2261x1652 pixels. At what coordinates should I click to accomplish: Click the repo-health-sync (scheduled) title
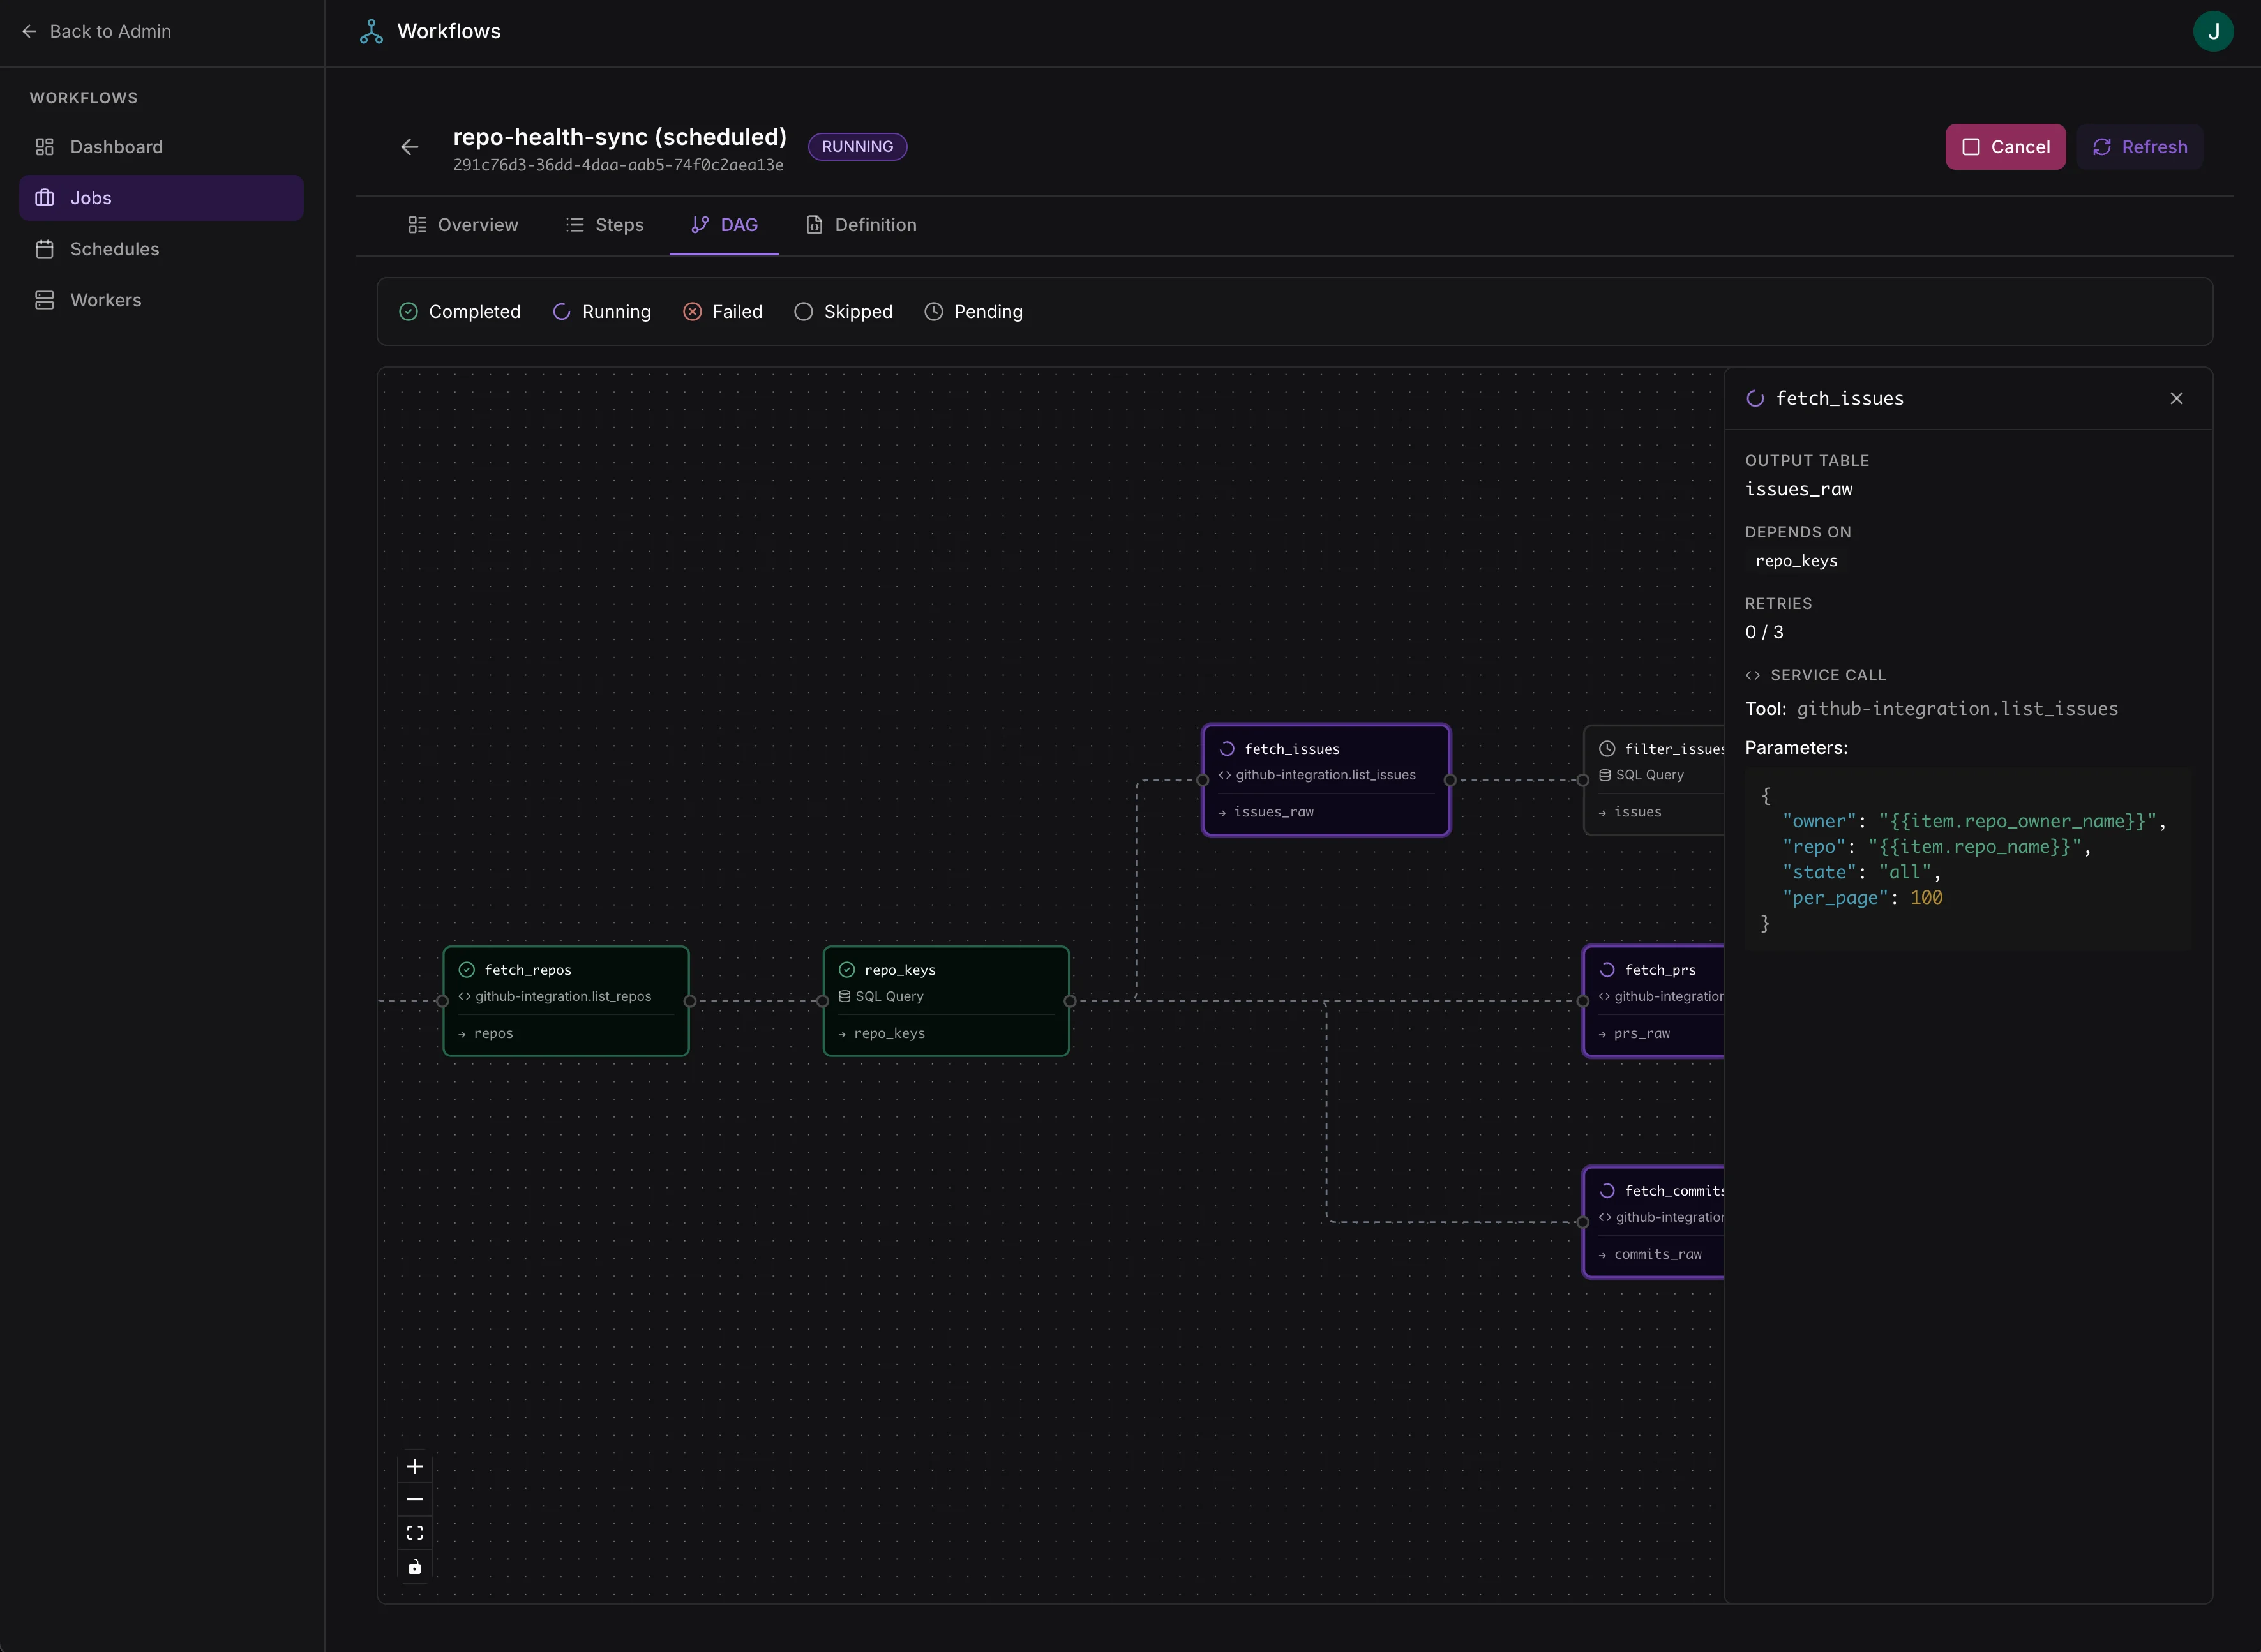point(620,137)
